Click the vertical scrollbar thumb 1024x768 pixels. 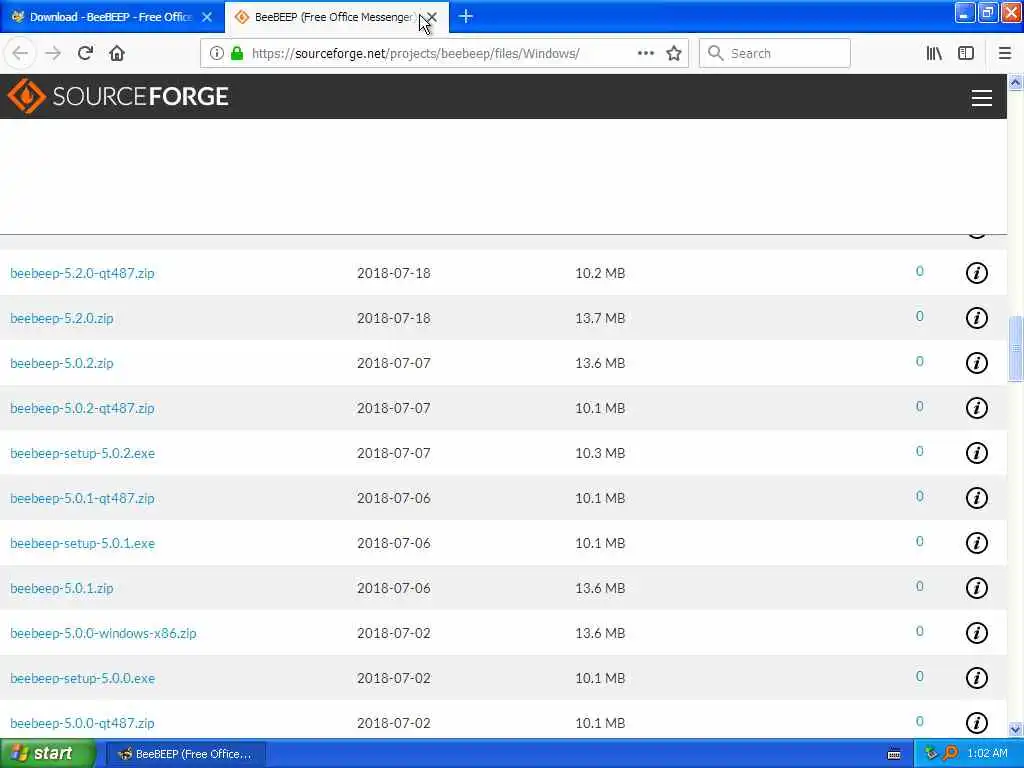click(1015, 348)
